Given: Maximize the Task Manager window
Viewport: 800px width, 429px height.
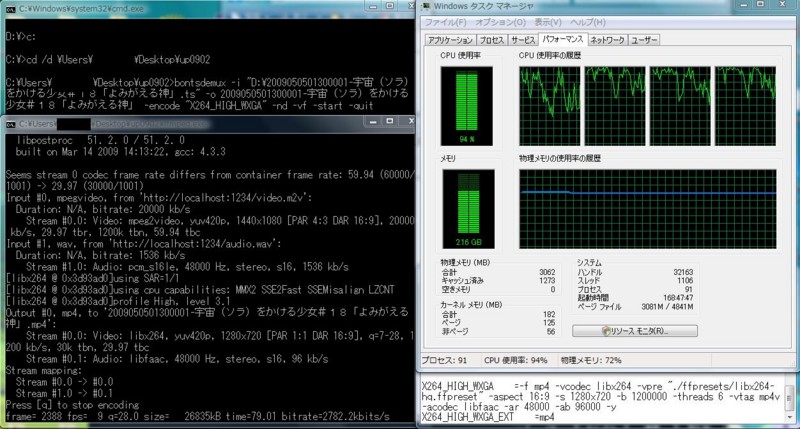Looking at the screenshot, I should [760, 5].
